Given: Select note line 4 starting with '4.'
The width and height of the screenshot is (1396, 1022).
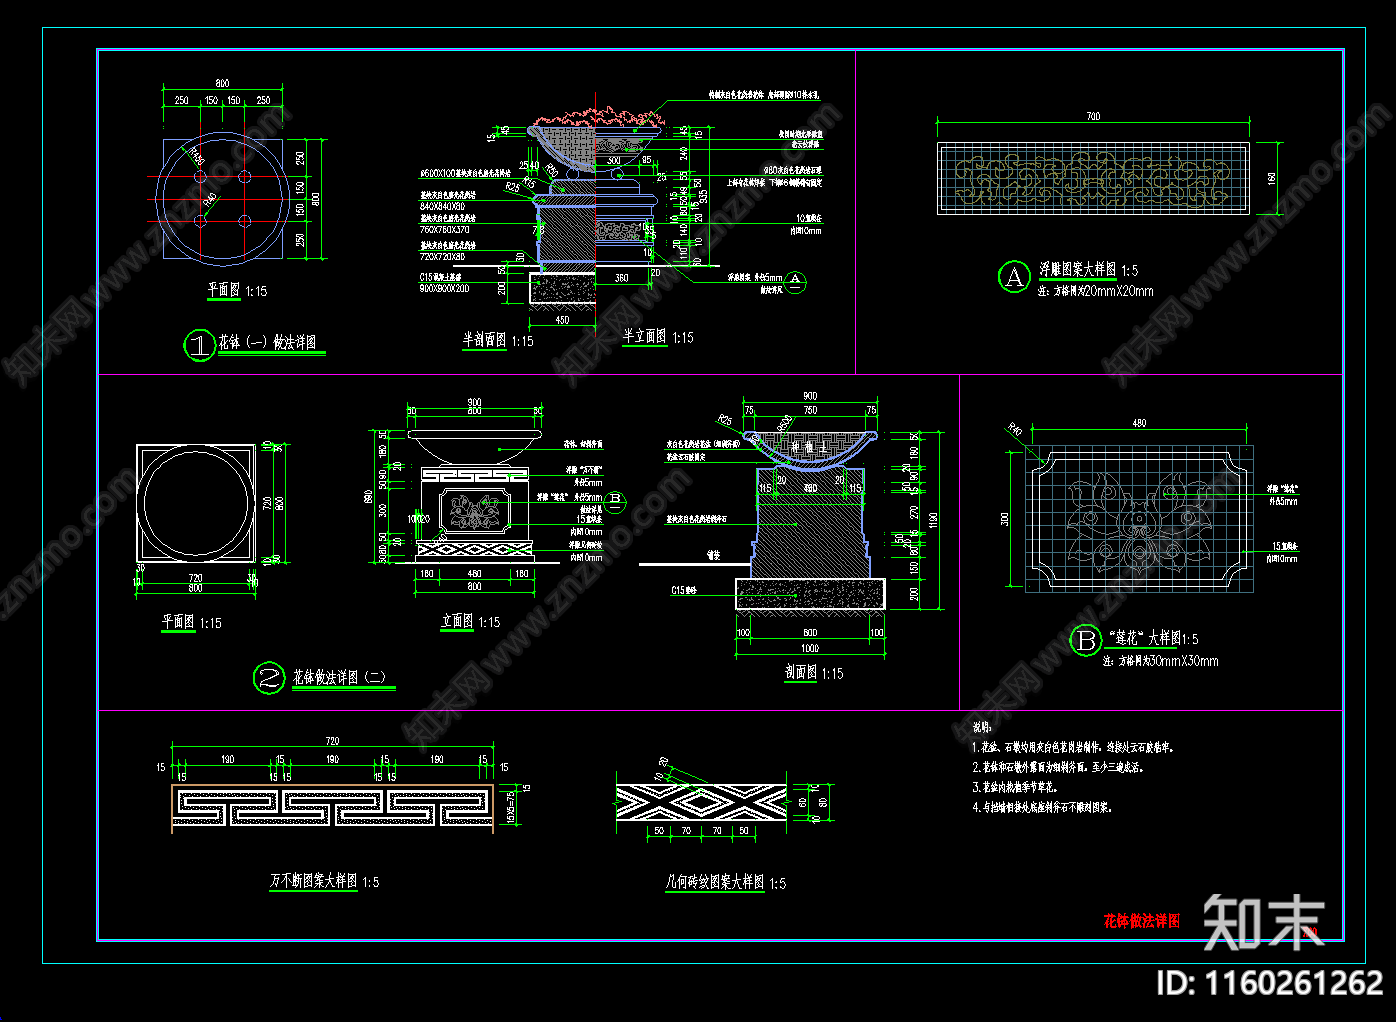Looking at the screenshot, I should [x=1042, y=807].
